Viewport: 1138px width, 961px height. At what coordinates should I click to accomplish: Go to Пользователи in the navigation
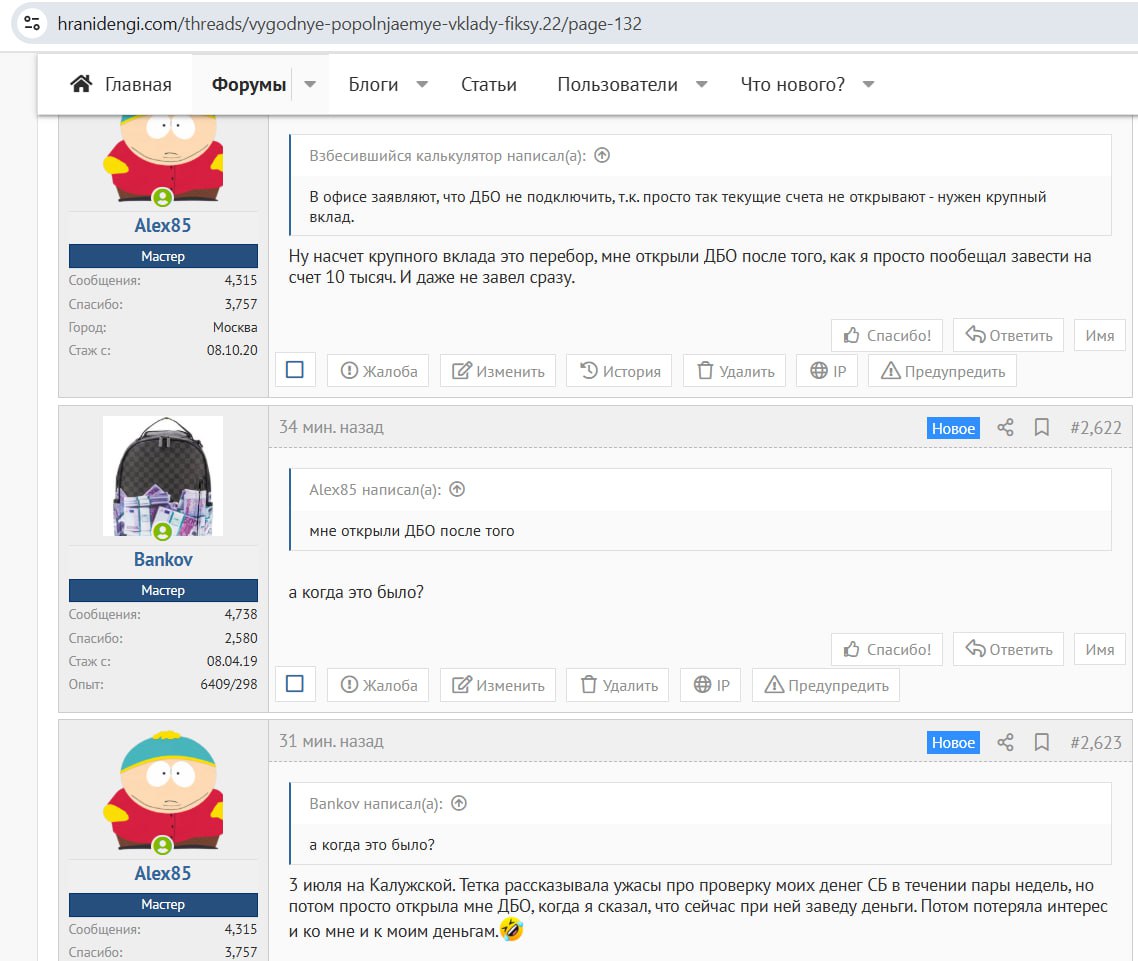pos(617,84)
